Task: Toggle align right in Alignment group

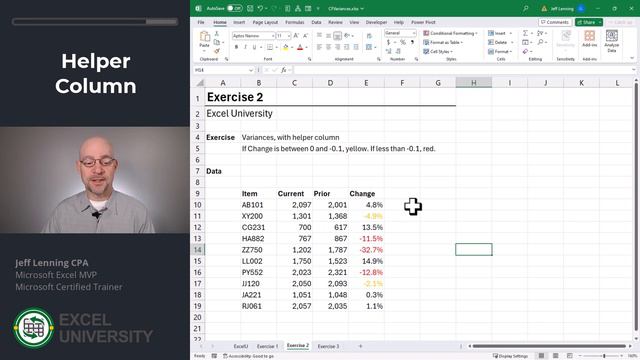Action: [338, 47]
